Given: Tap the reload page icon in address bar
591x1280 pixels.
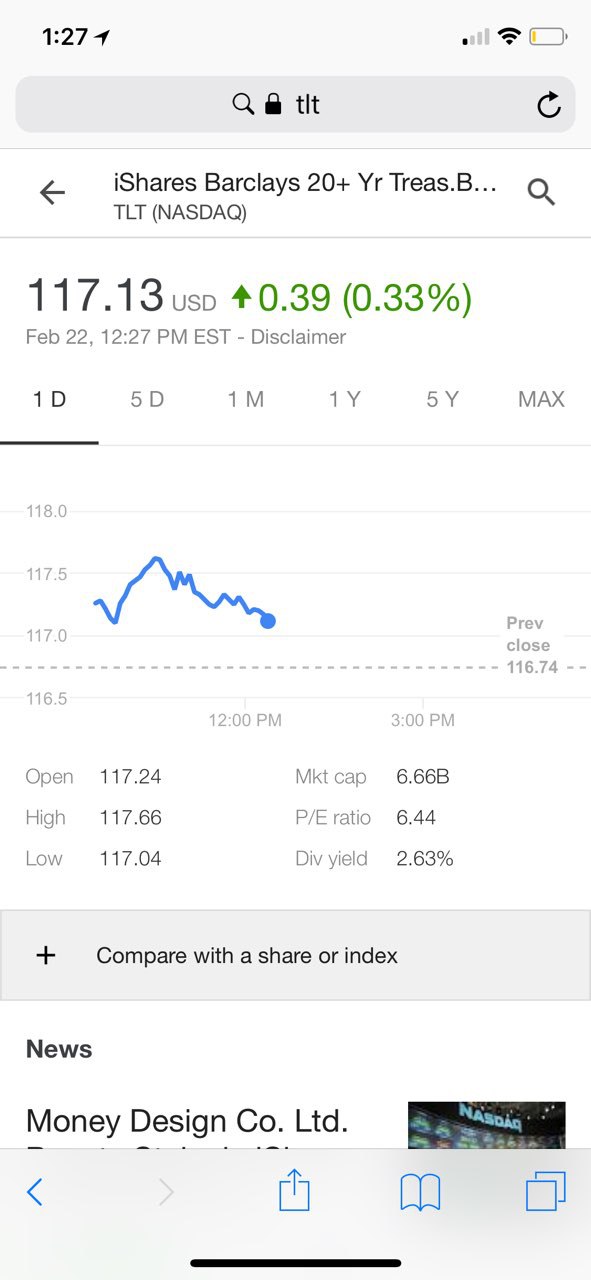Looking at the screenshot, I should [x=548, y=105].
